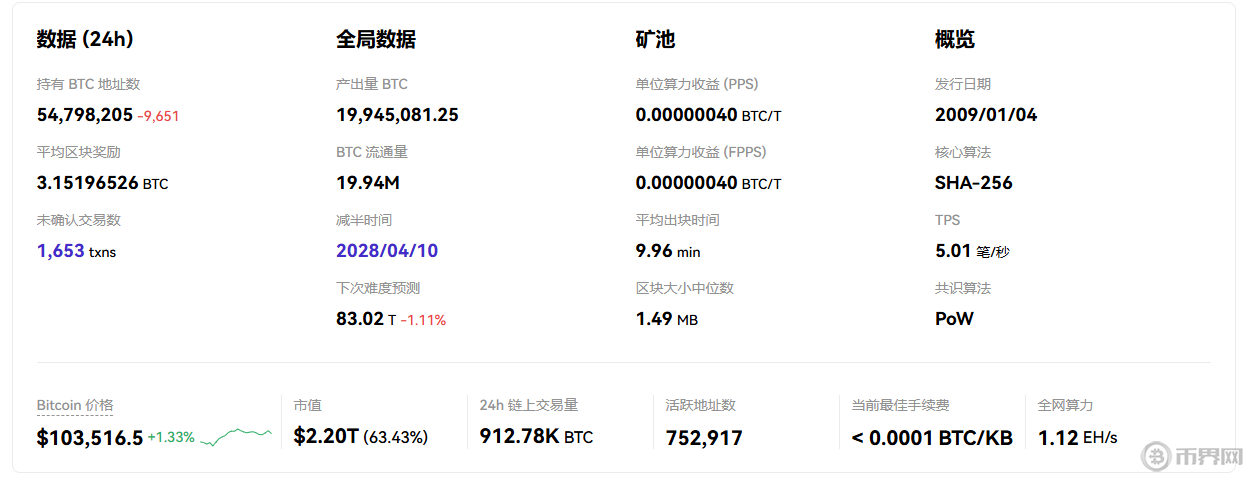1254x484 pixels.
Task: Select the unconfirmed transactions value 1,653
Action: point(61,251)
